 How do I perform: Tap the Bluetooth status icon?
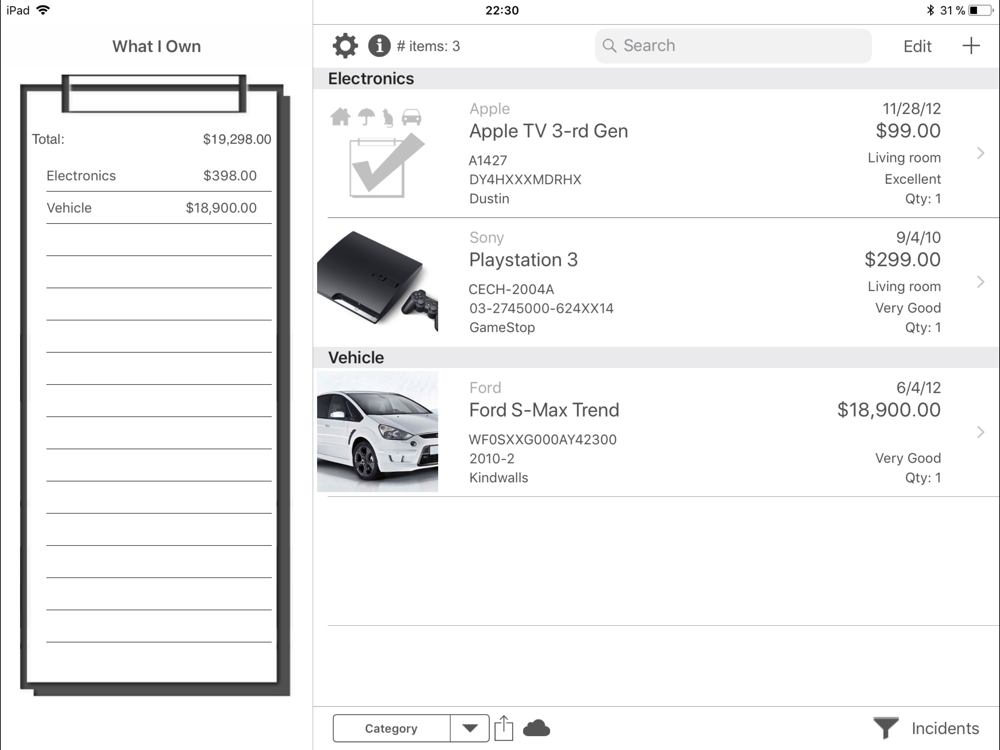[x=930, y=10]
